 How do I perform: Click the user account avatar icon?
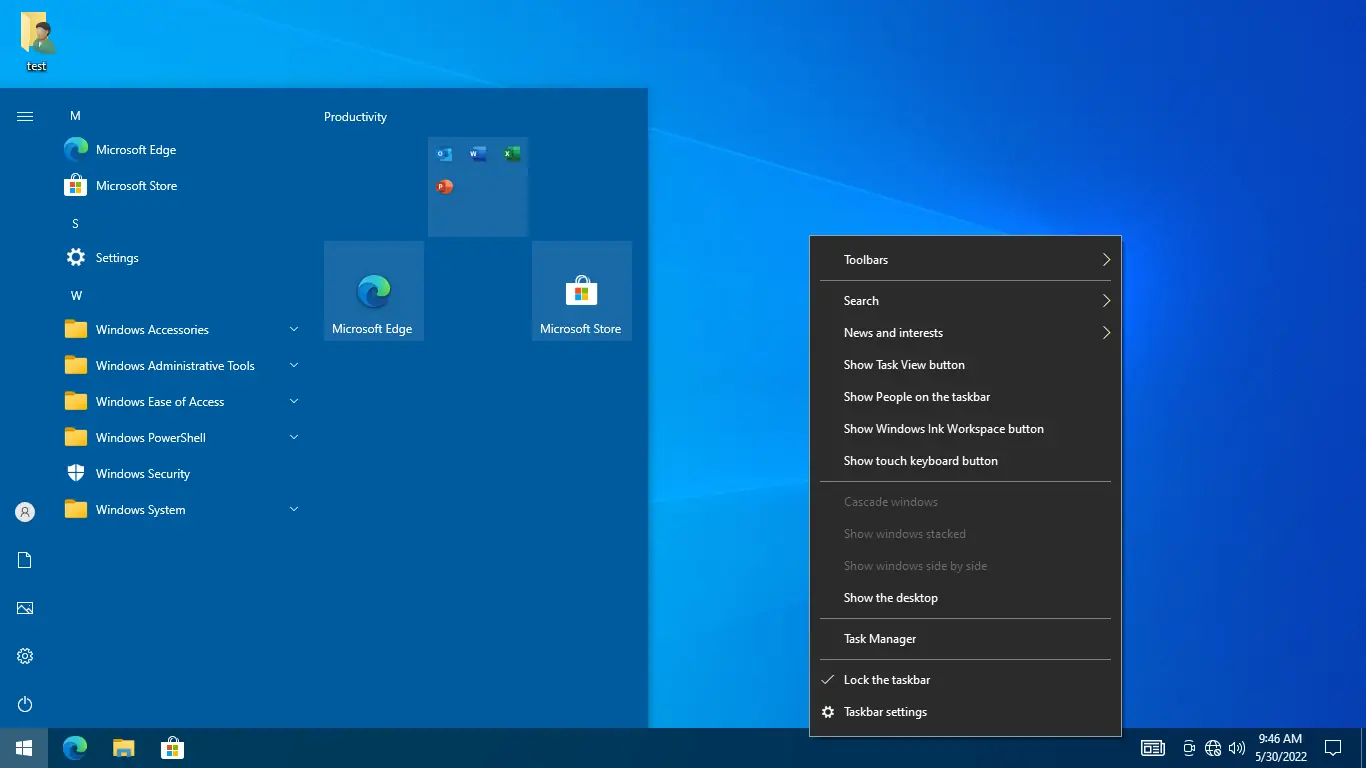(25, 512)
